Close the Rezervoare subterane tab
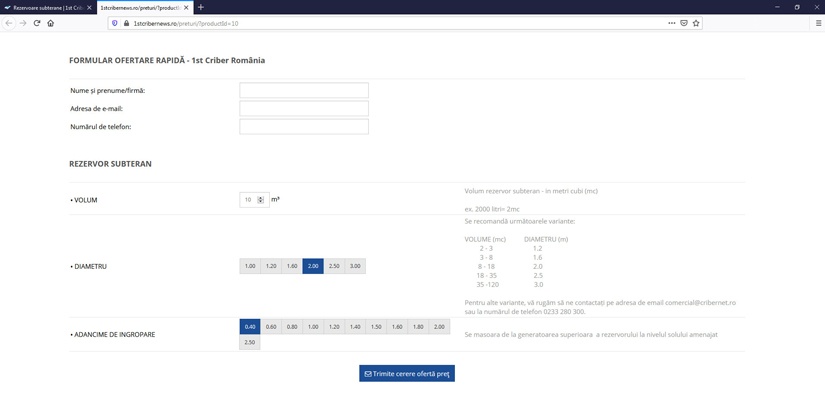This screenshot has width=825, height=394. click(x=89, y=7)
